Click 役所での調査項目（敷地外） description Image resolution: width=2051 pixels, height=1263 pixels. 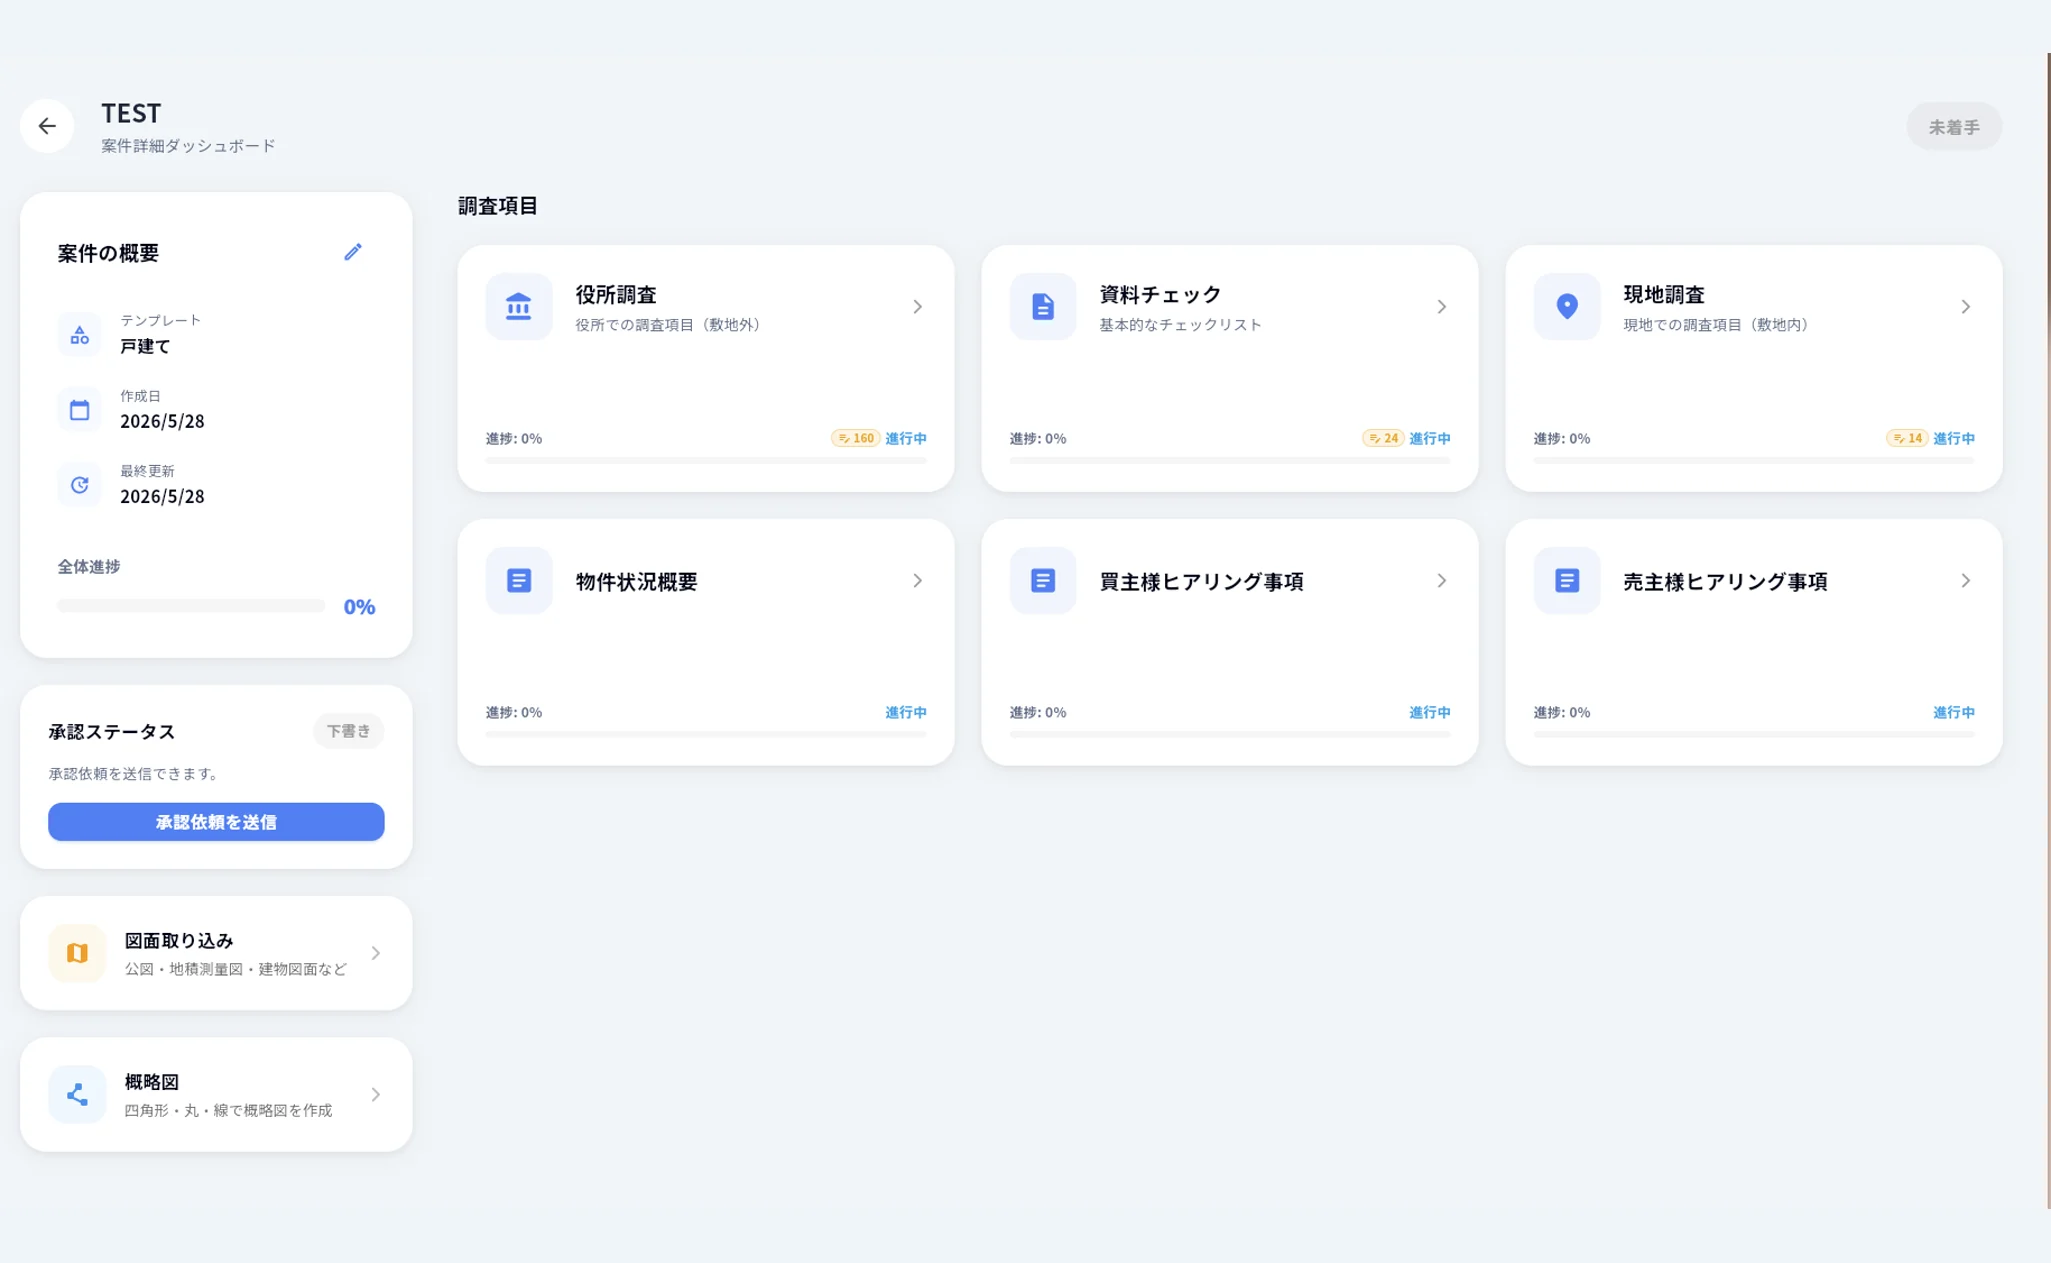(671, 325)
